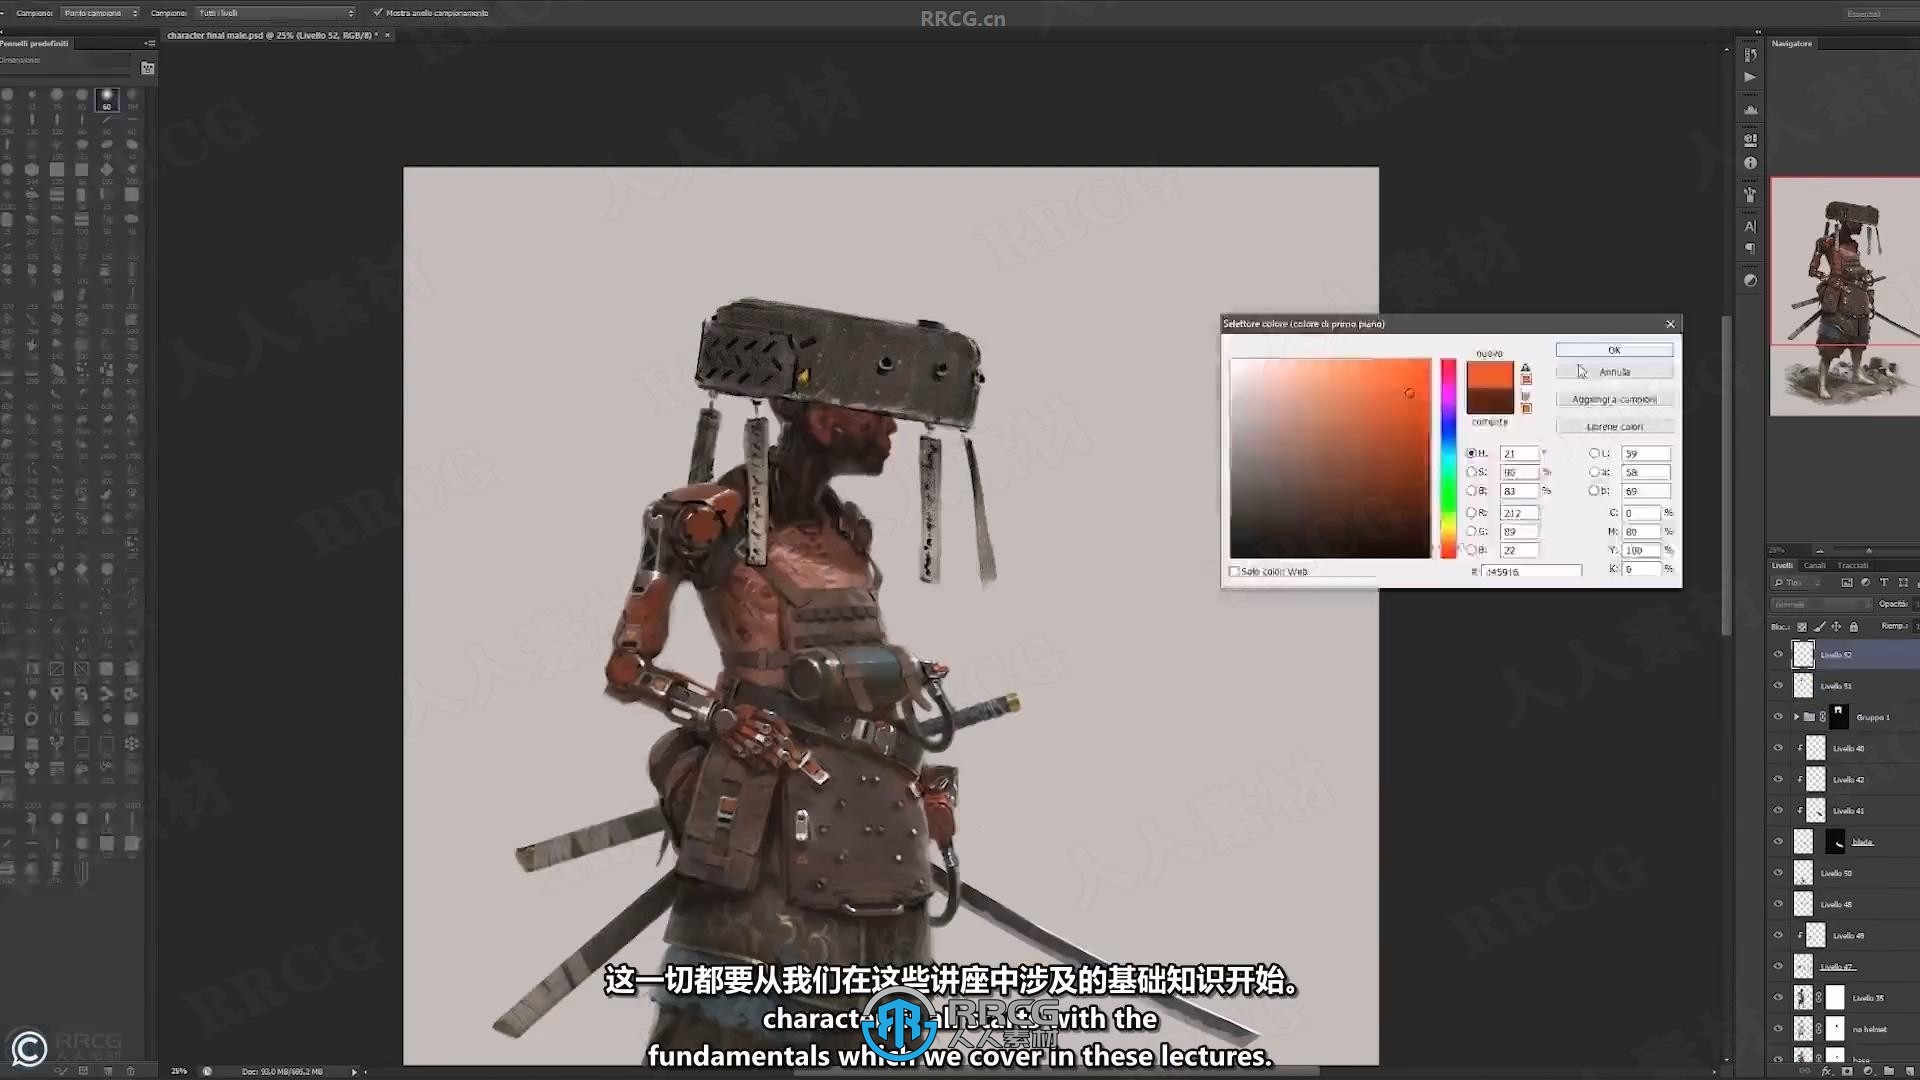Open the Histogram panel icon
Viewport: 1920px width, 1080px height.
click(x=1750, y=109)
